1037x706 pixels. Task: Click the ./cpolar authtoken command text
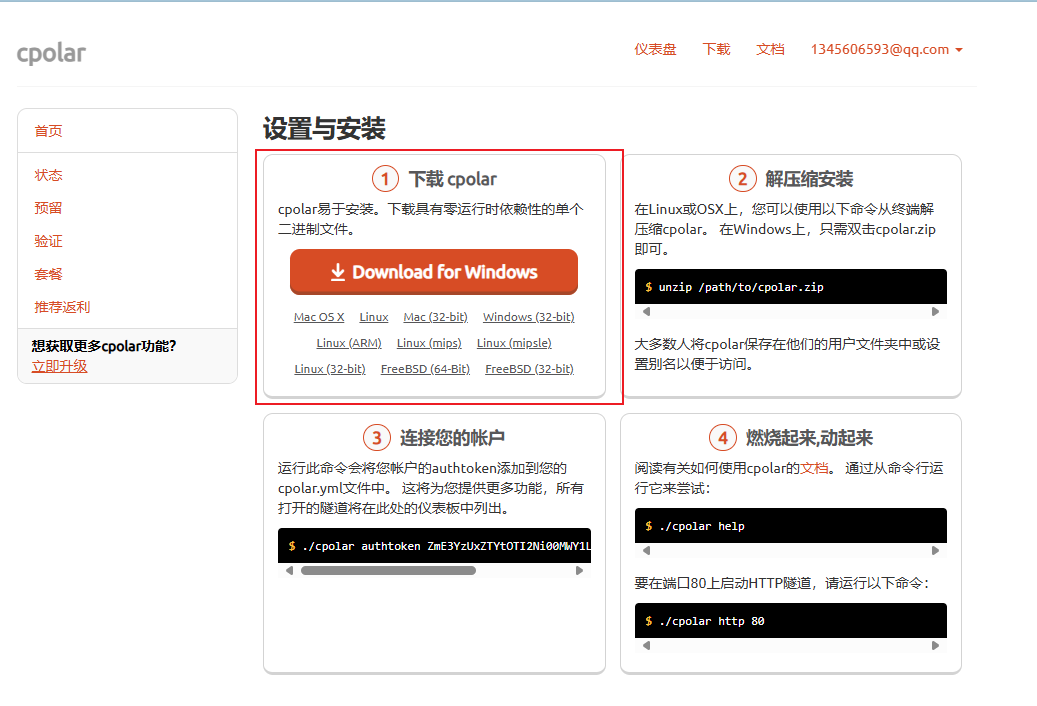tap(446, 546)
